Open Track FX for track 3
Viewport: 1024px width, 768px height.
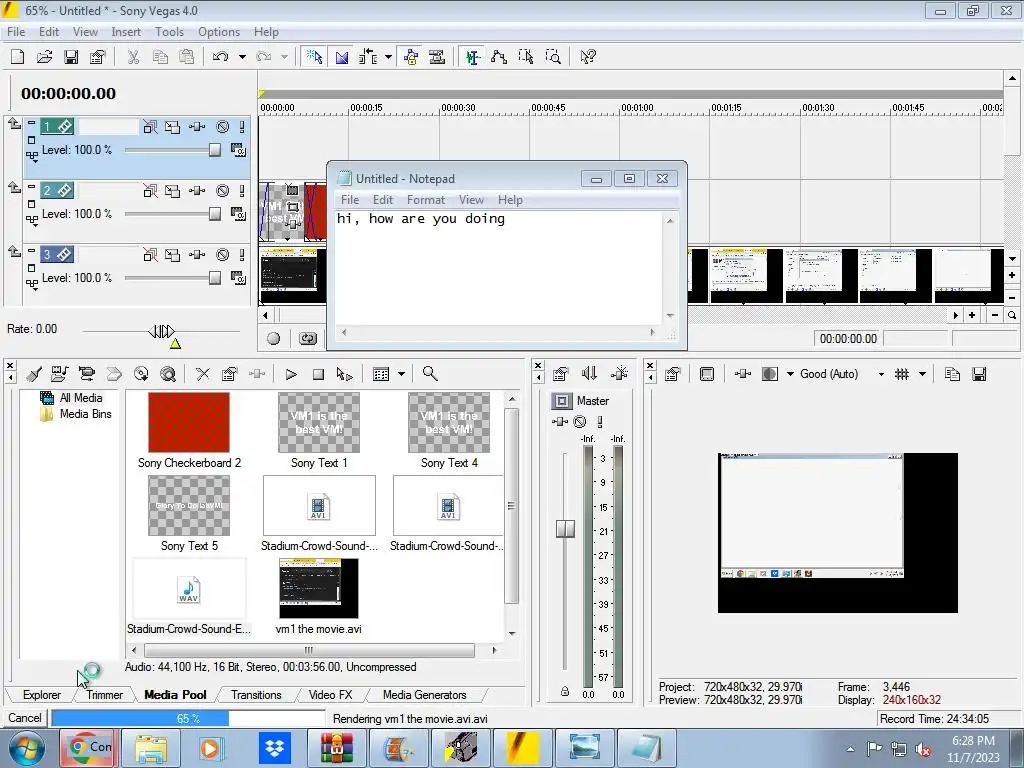click(x=197, y=255)
